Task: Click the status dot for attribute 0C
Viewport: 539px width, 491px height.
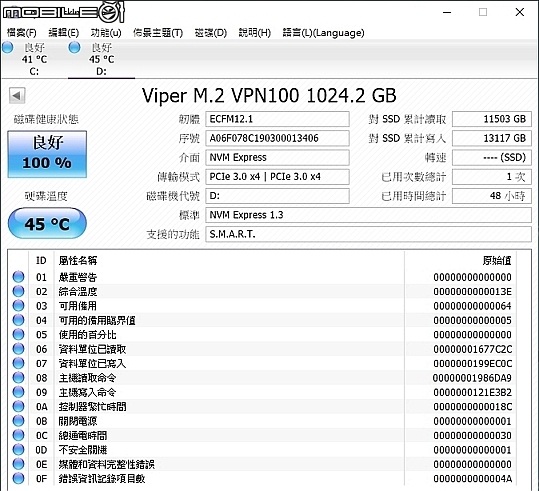Action: [x=18, y=436]
